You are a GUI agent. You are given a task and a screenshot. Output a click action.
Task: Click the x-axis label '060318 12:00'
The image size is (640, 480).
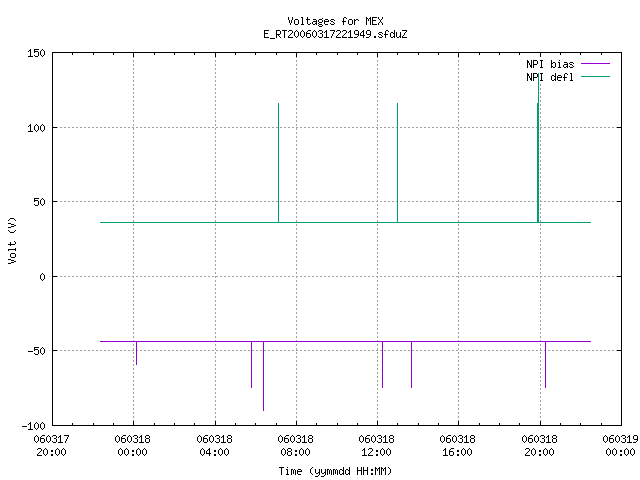376,446
